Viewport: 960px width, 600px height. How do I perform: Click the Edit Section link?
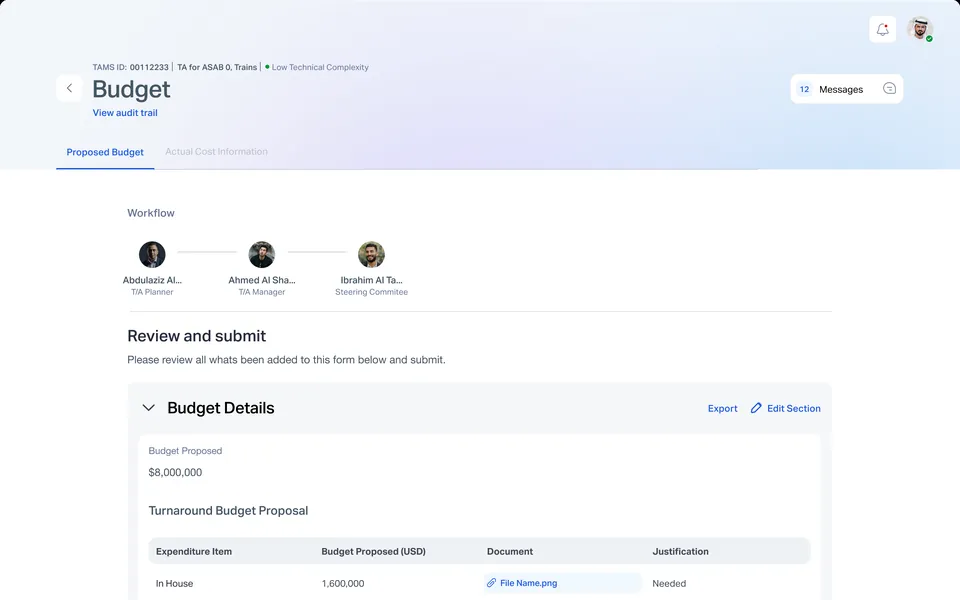pos(793,408)
